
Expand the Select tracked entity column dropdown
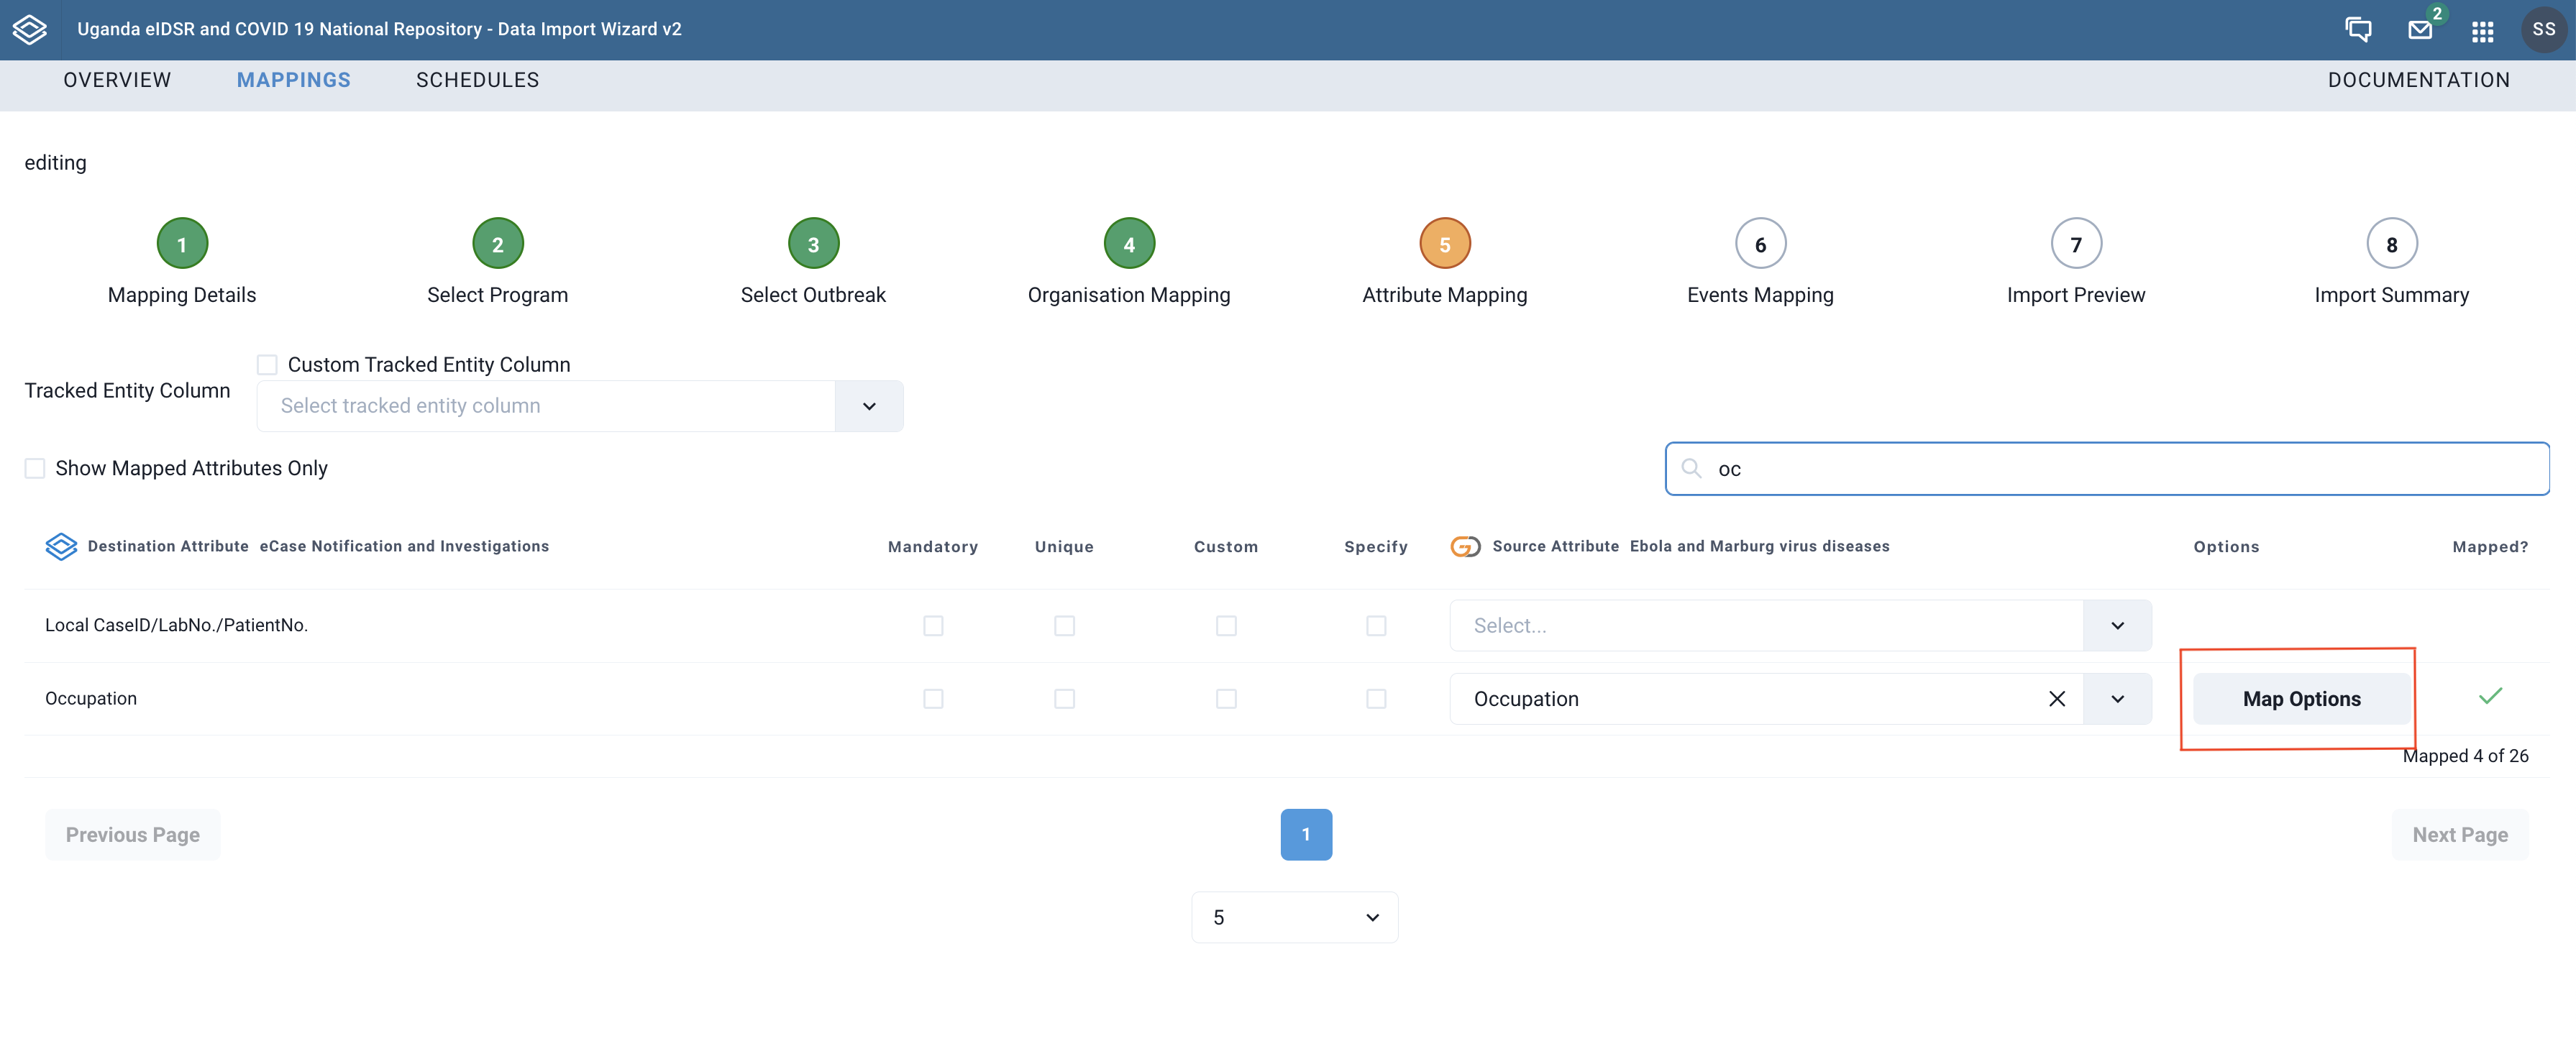[867, 405]
